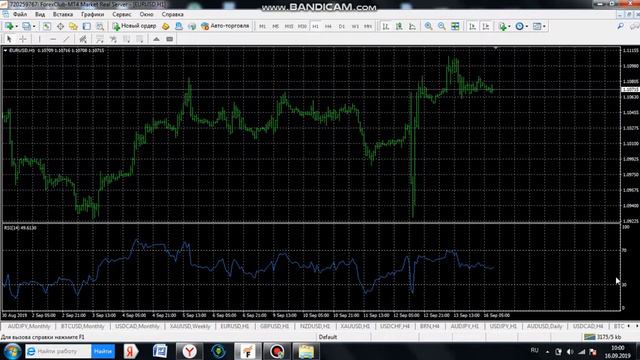Screen dimensions: 640x360
Task: Expand the Periods dropdown arrow
Action: (527, 27)
